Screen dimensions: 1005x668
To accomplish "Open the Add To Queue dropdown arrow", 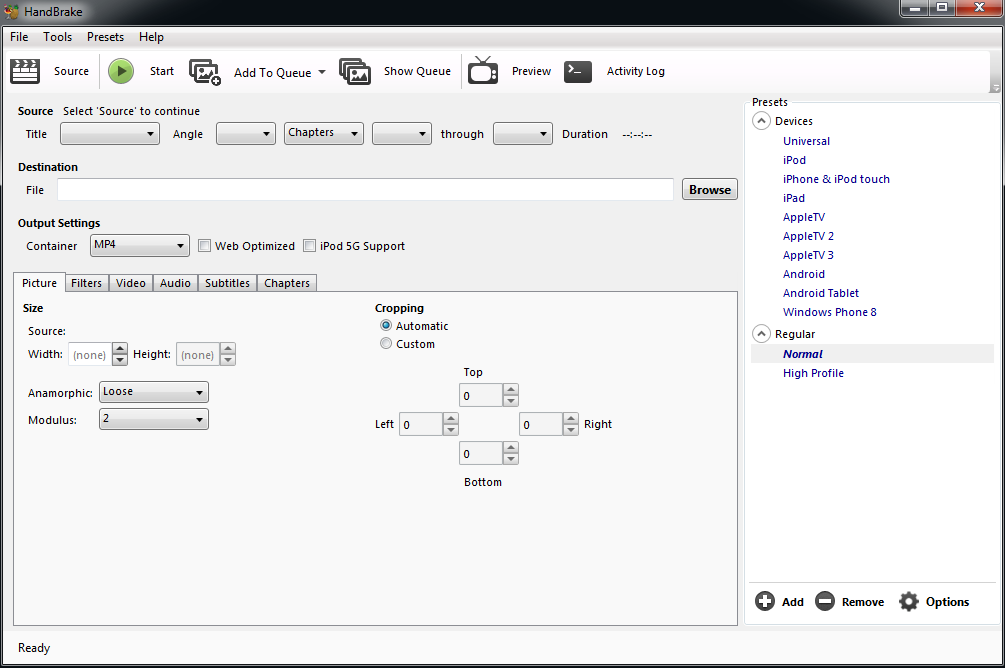I will click(x=322, y=72).
